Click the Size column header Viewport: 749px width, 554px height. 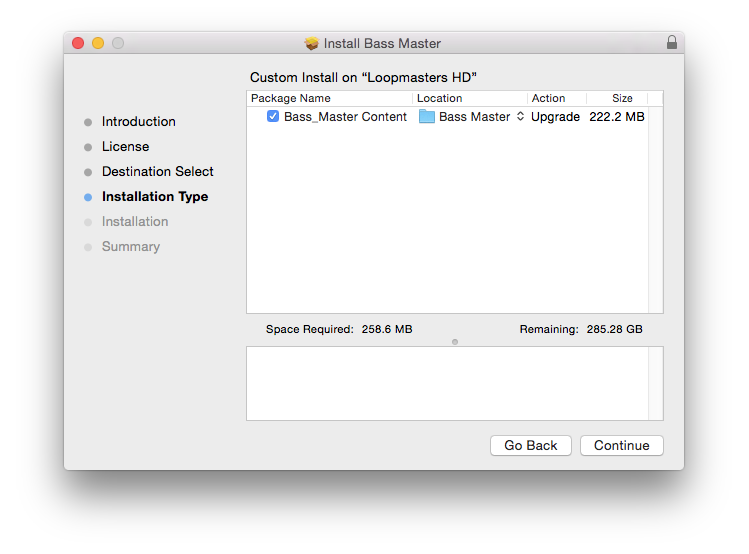point(622,99)
